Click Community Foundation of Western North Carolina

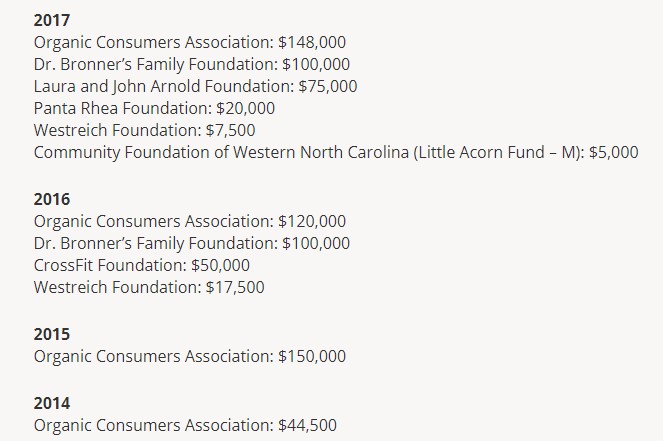[x=222, y=152]
